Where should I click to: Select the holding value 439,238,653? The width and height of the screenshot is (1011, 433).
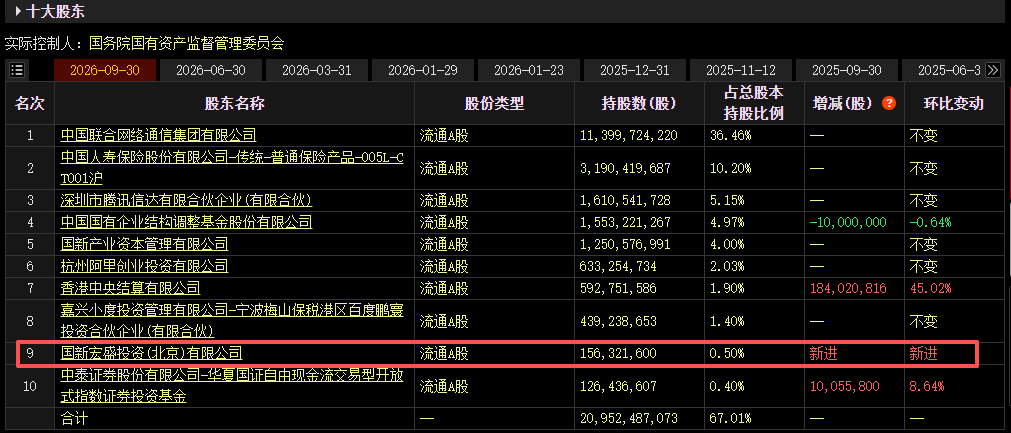pyautogui.click(x=618, y=322)
